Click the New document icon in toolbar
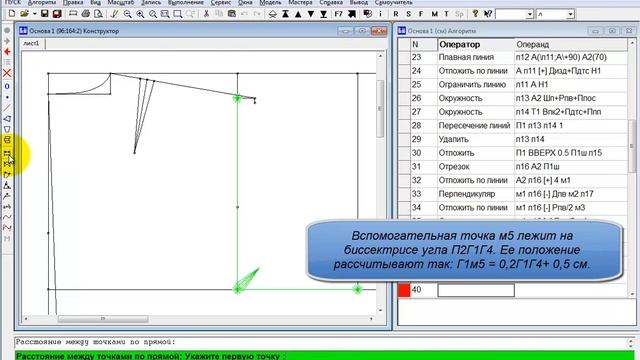The width and height of the screenshot is (640, 360). [x=12, y=14]
